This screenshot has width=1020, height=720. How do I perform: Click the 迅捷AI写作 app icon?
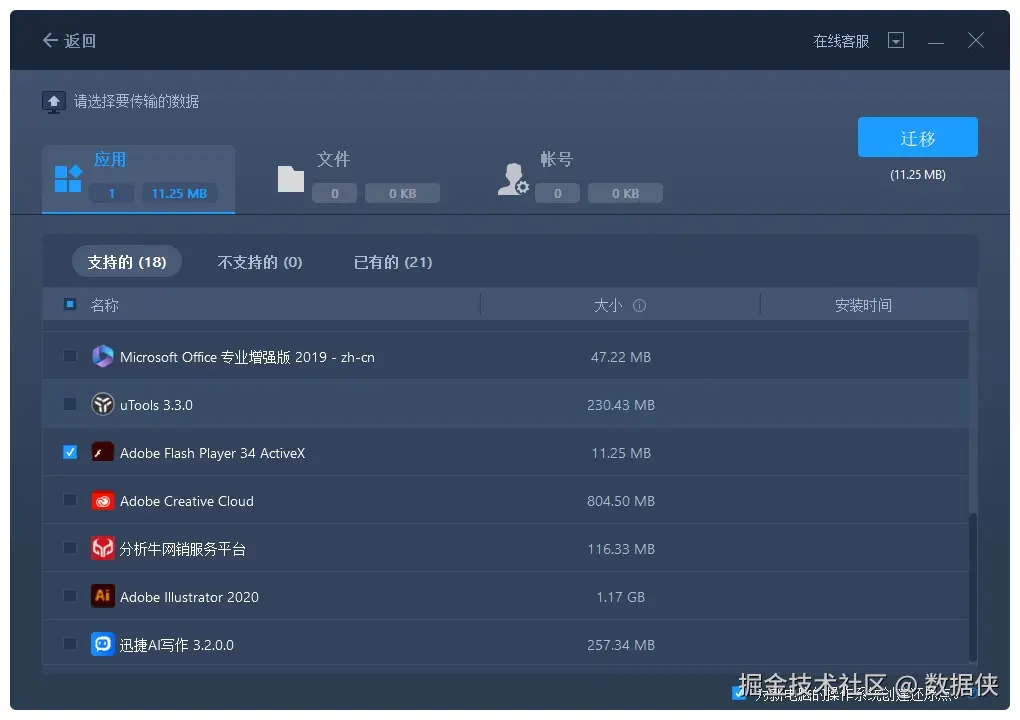(102, 644)
